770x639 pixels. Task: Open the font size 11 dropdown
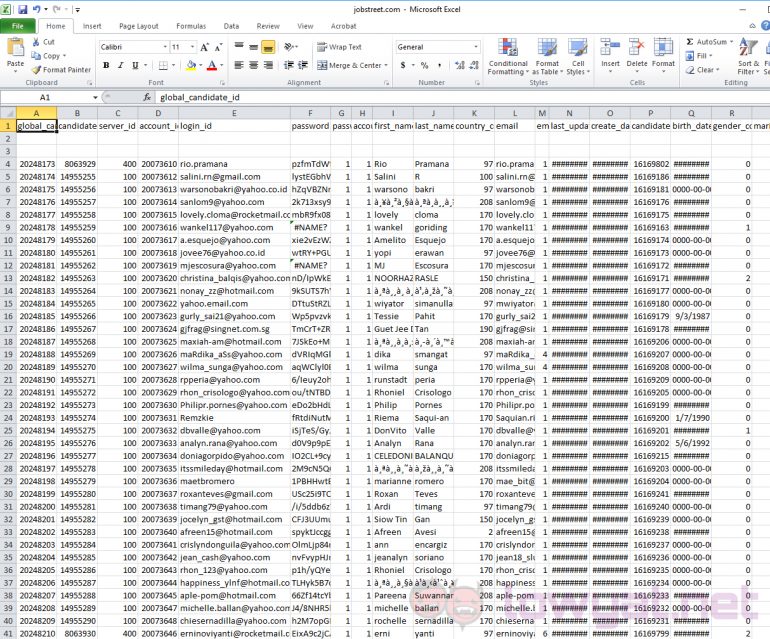(192, 47)
